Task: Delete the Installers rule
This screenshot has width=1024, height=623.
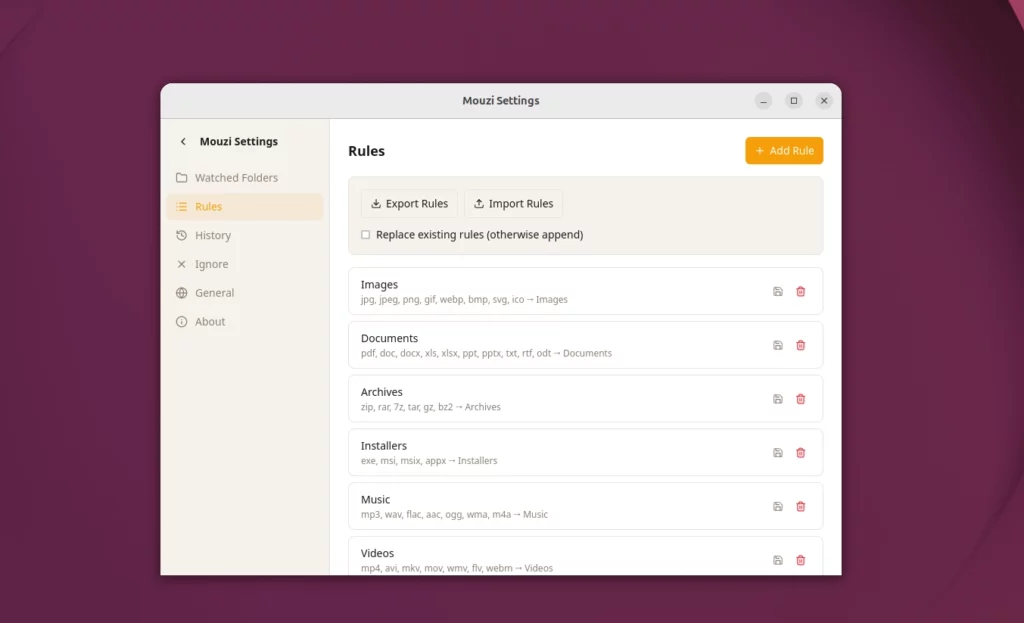Action: click(x=801, y=453)
